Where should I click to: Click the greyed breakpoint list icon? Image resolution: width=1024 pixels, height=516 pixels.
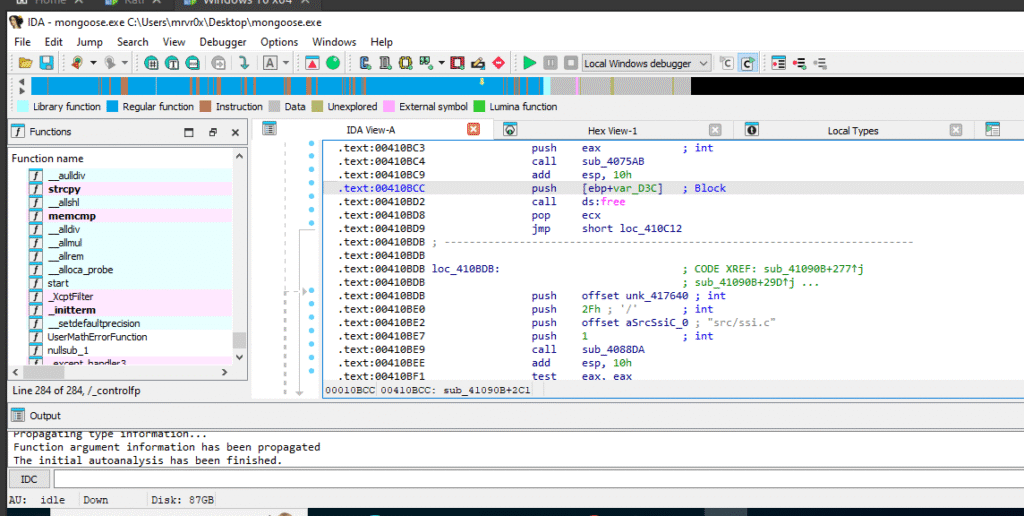(820, 63)
